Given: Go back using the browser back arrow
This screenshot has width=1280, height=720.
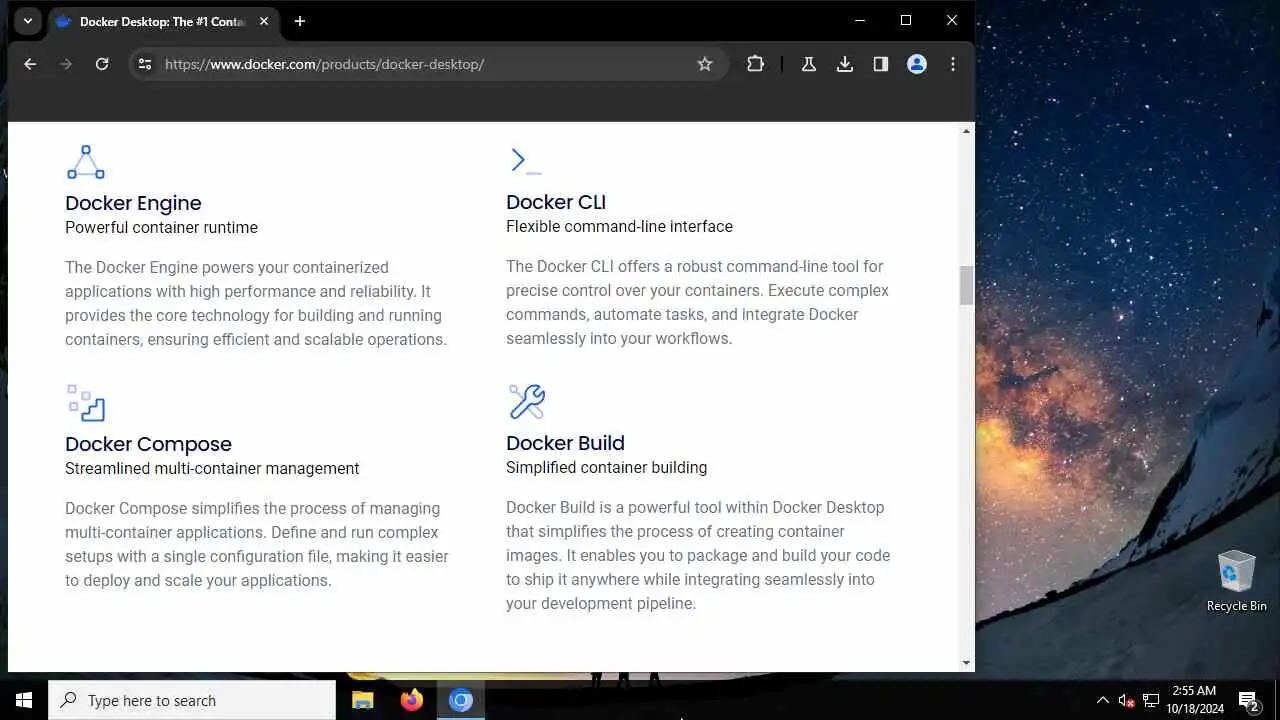Looking at the screenshot, I should click(x=30, y=64).
